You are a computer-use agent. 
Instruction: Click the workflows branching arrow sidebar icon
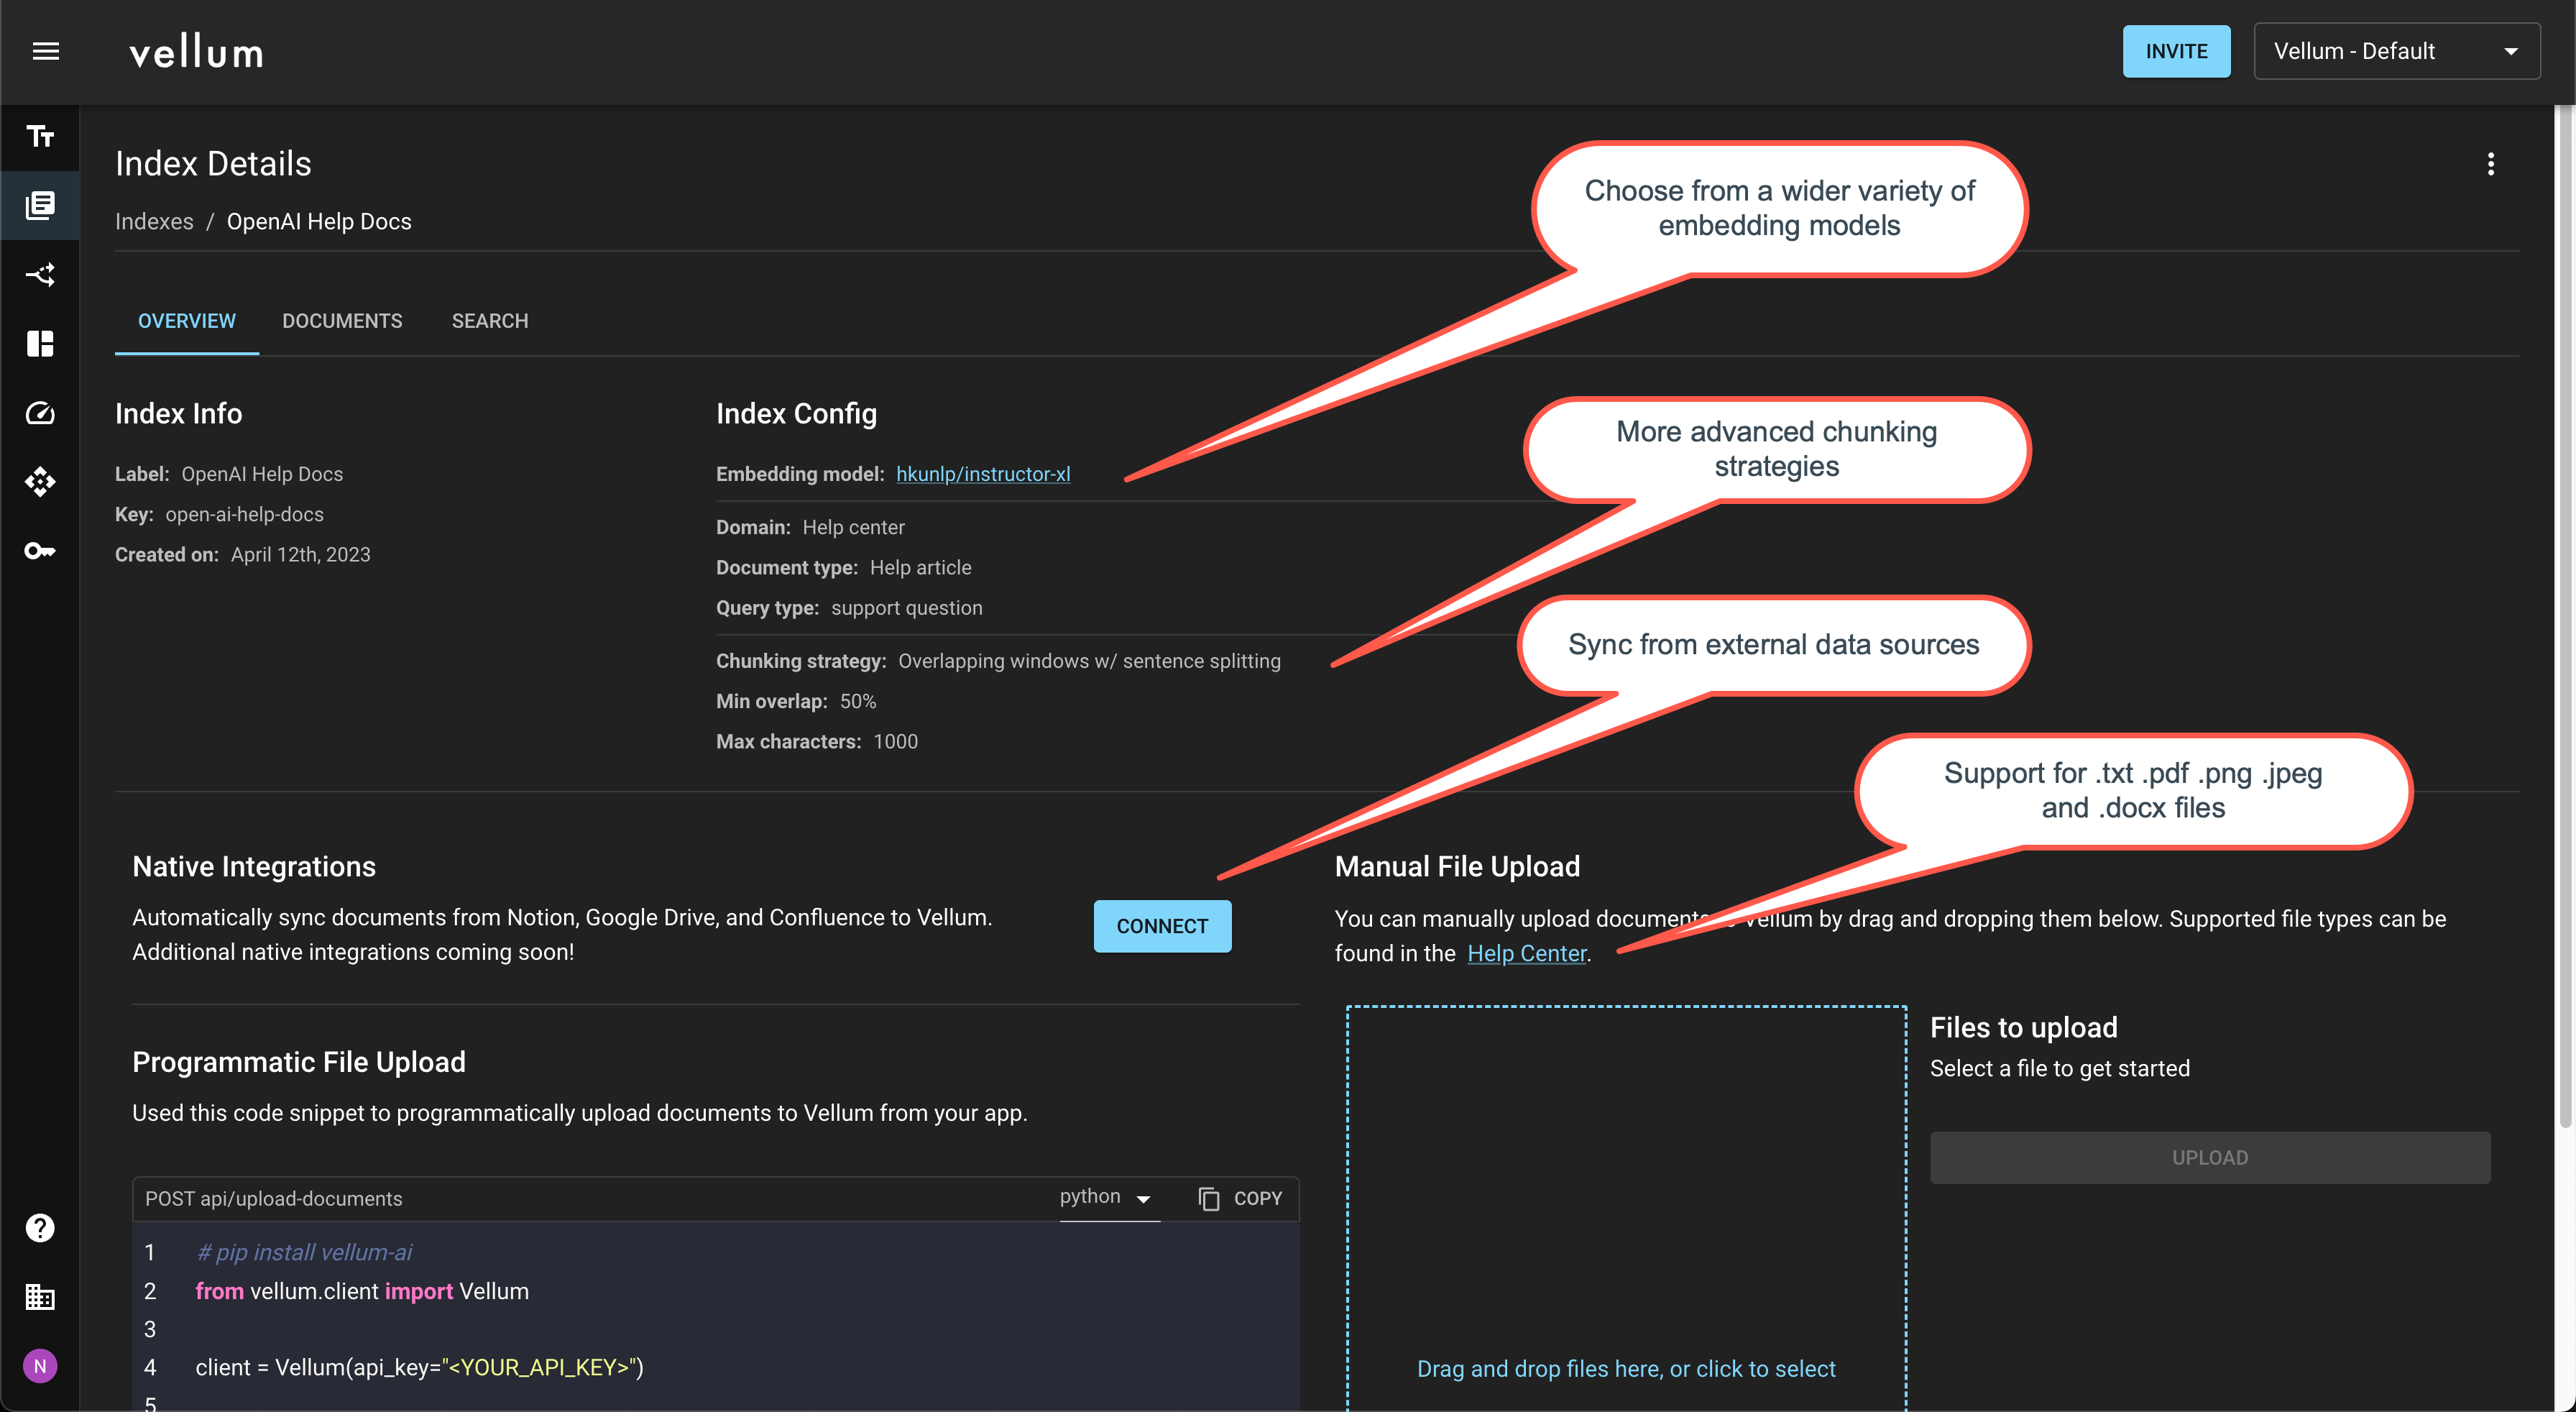40,274
